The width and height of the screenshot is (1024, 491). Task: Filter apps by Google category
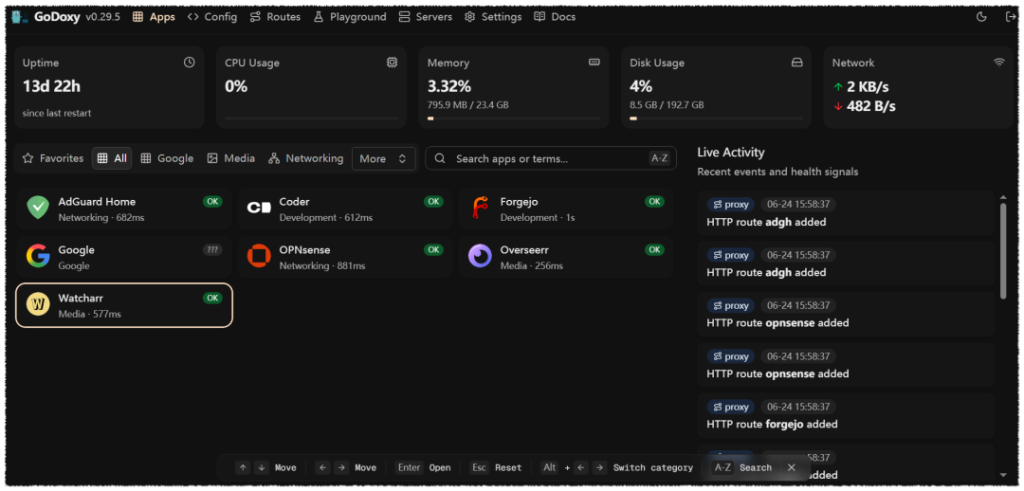click(x=167, y=158)
